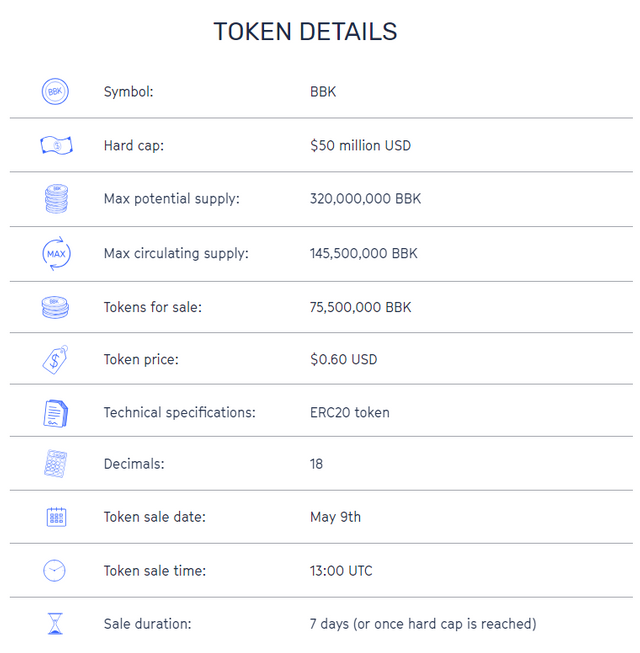This screenshot has width=640, height=653.
Task: Click the BBK coin symbol icon
Action: pos(55,92)
